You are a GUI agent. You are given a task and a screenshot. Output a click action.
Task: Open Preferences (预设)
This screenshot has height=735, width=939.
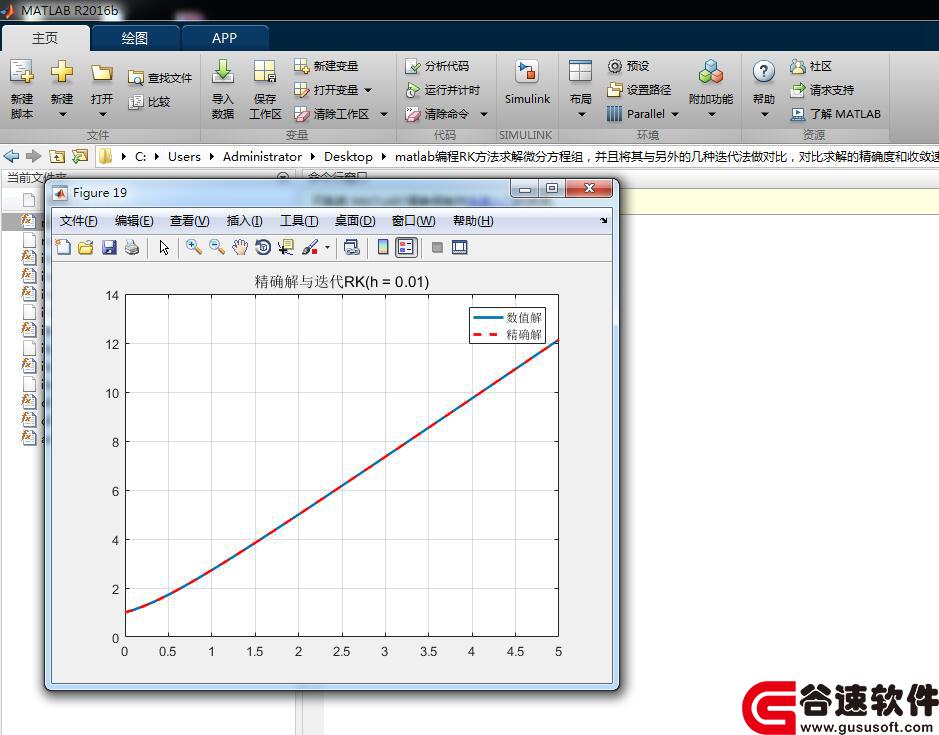[x=628, y=66]
